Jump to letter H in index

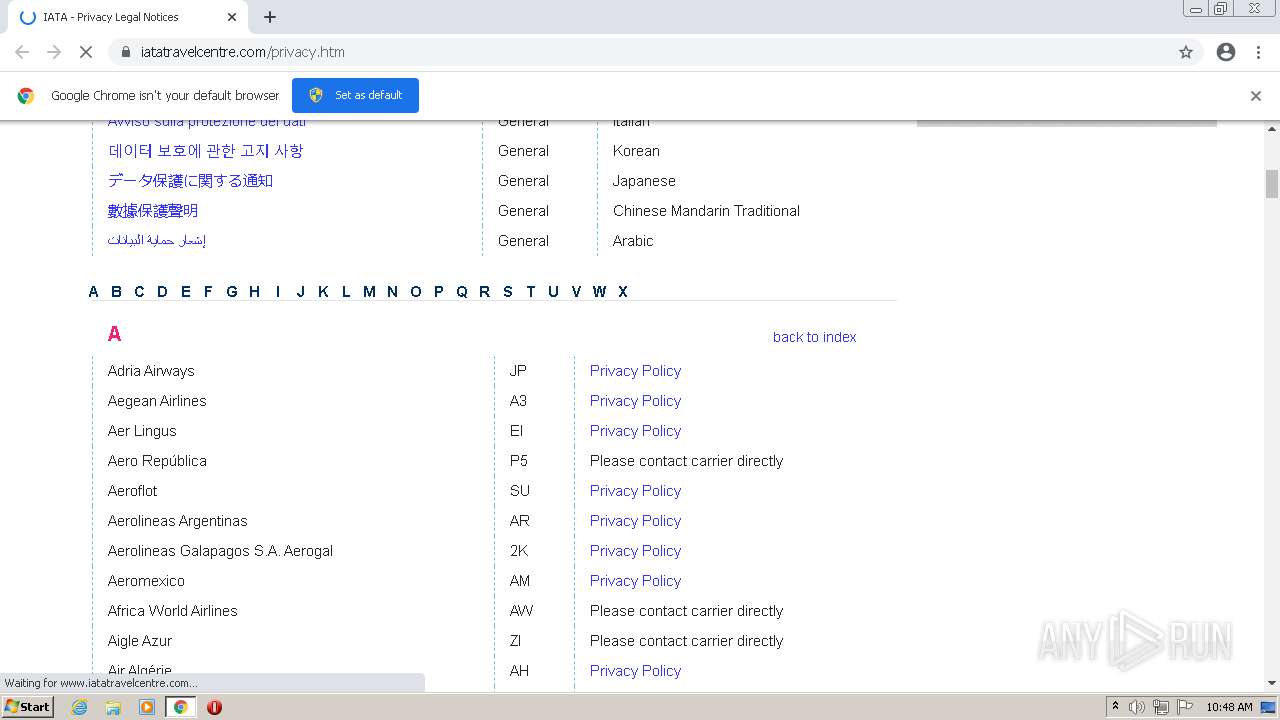254,292
